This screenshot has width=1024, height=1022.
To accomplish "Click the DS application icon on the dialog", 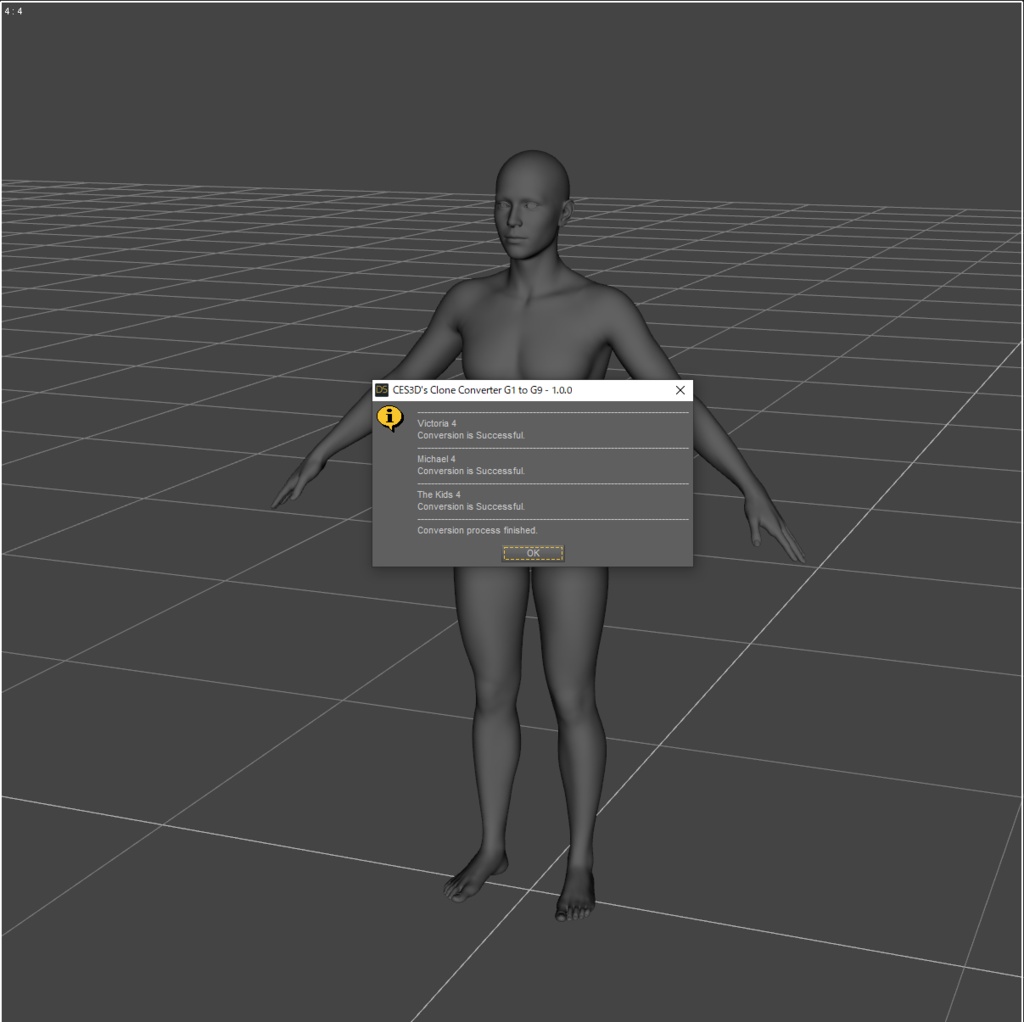I will (381, 390).
